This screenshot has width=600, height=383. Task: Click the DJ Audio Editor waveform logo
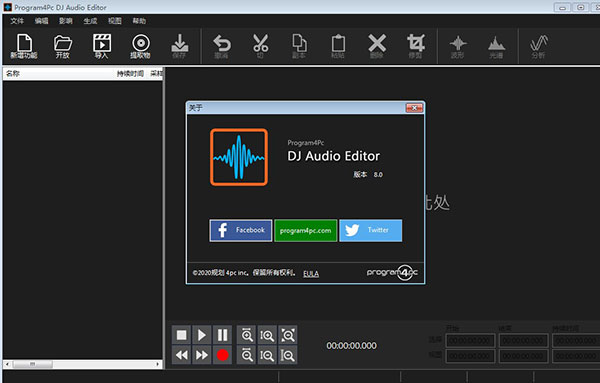239,157
